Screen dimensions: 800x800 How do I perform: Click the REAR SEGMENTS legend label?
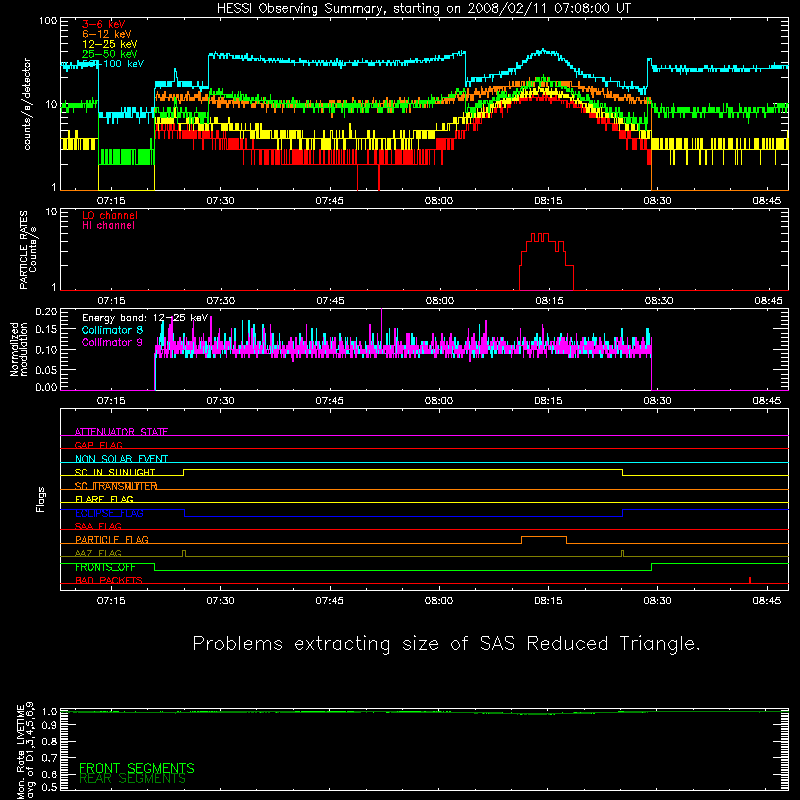point(132,778)
